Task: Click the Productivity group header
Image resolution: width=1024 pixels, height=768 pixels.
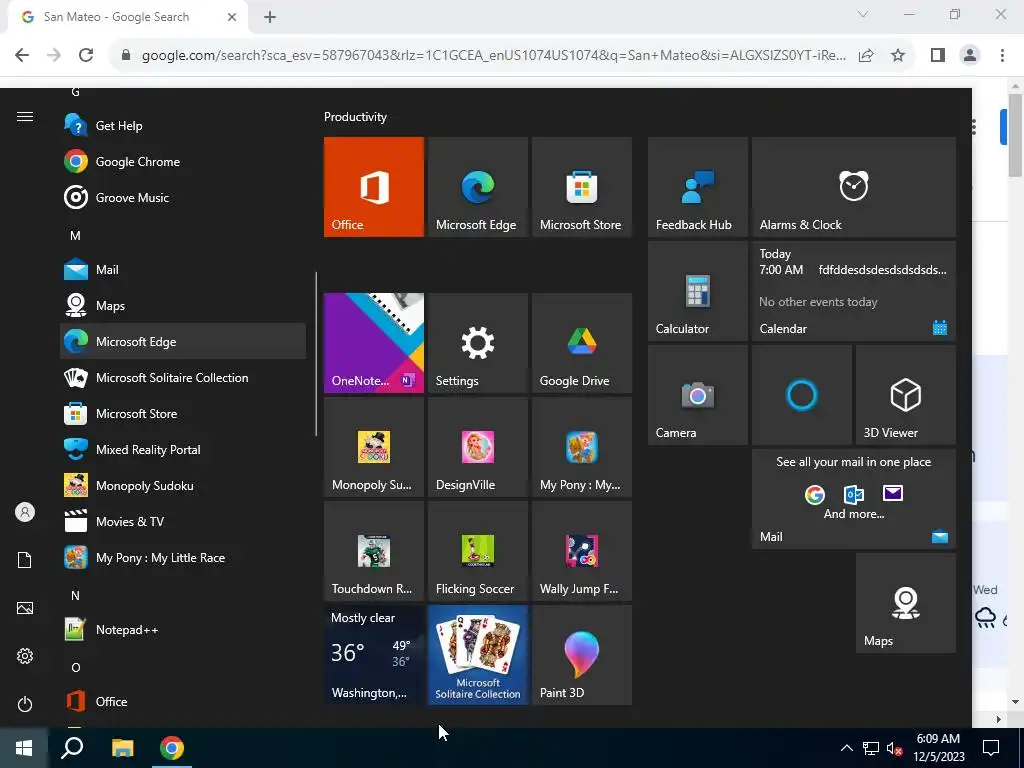Action: tap(355, 117)
